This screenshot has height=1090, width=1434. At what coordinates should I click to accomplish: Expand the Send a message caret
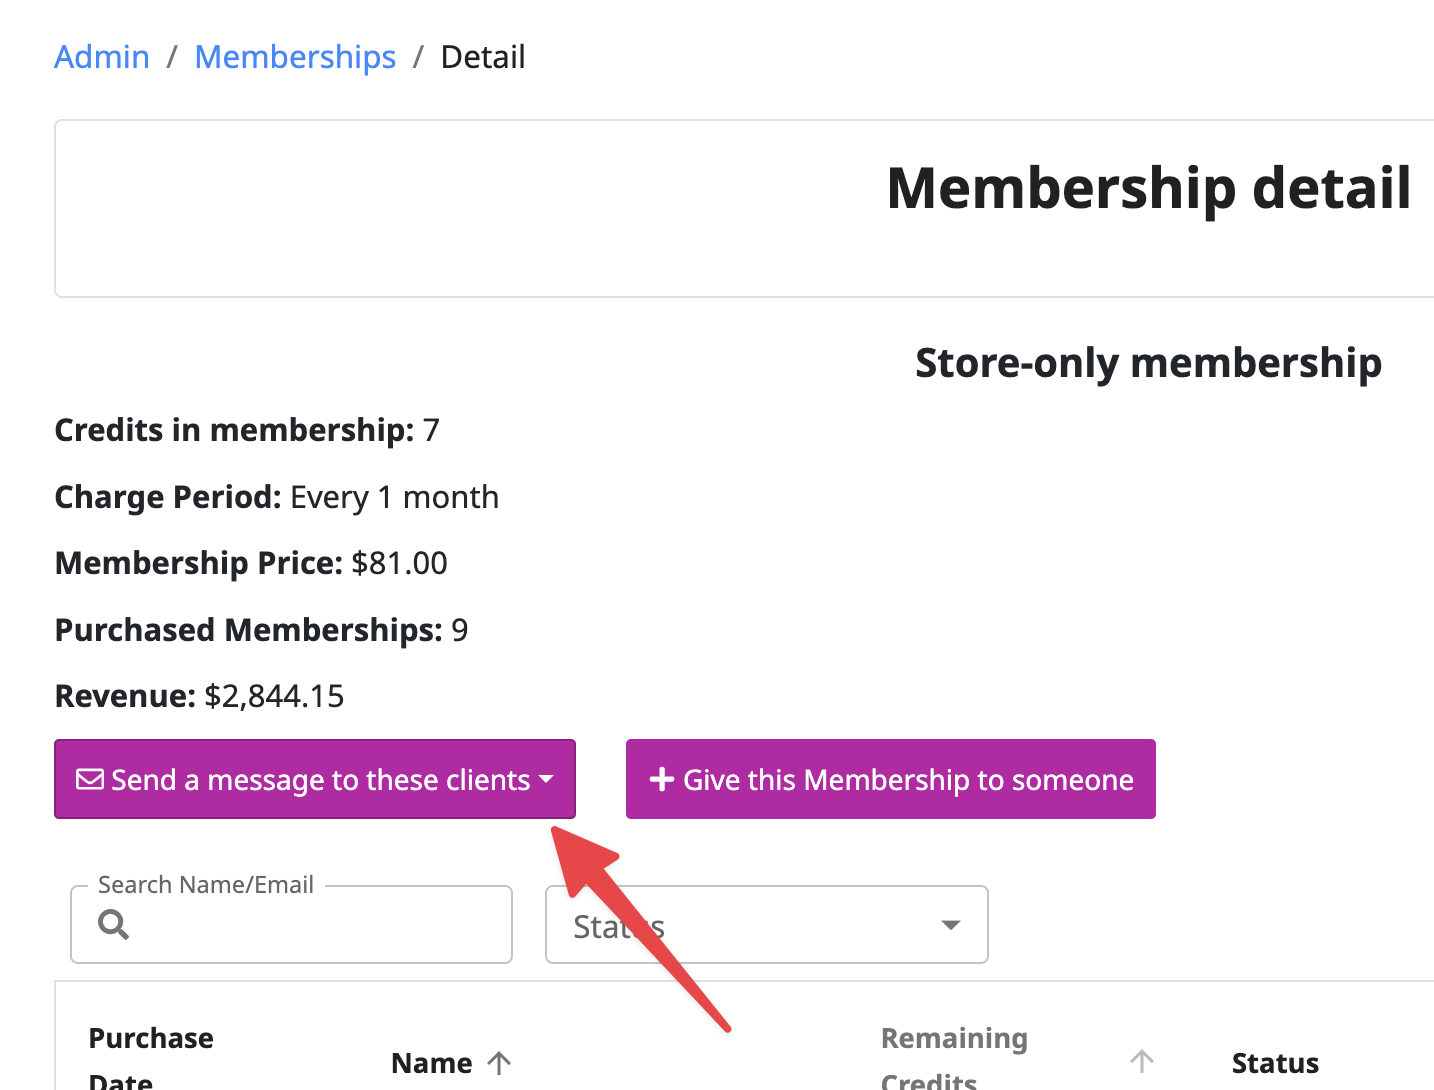point(546,779)
